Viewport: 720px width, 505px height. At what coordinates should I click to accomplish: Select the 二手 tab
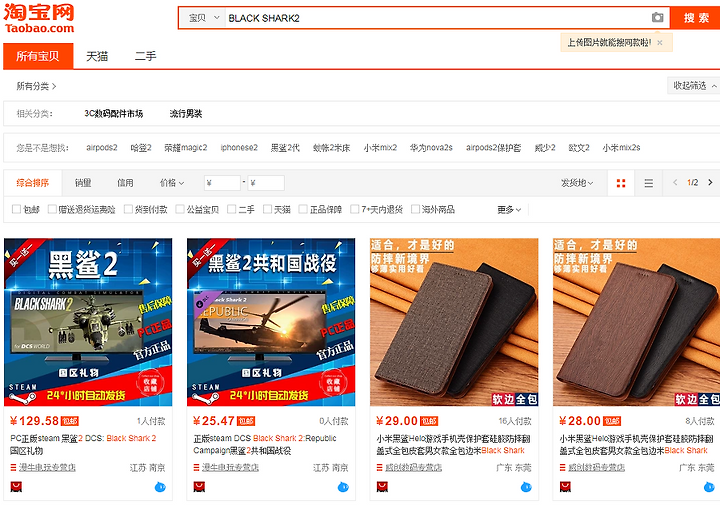(146, 56)
